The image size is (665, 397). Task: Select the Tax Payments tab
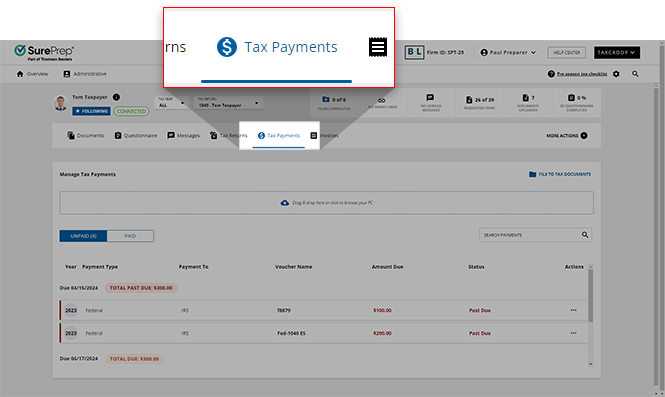tap(279, 136)
